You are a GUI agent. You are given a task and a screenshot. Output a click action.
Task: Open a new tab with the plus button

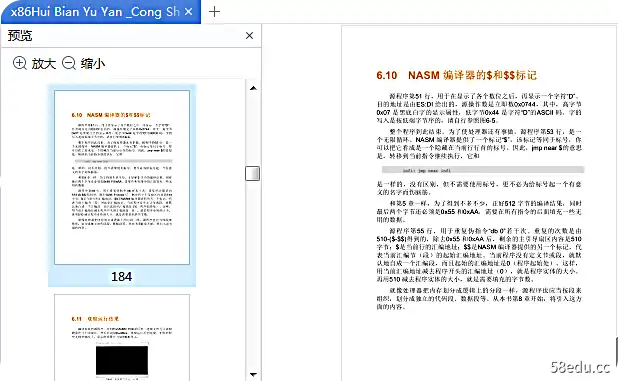(214, 11)
